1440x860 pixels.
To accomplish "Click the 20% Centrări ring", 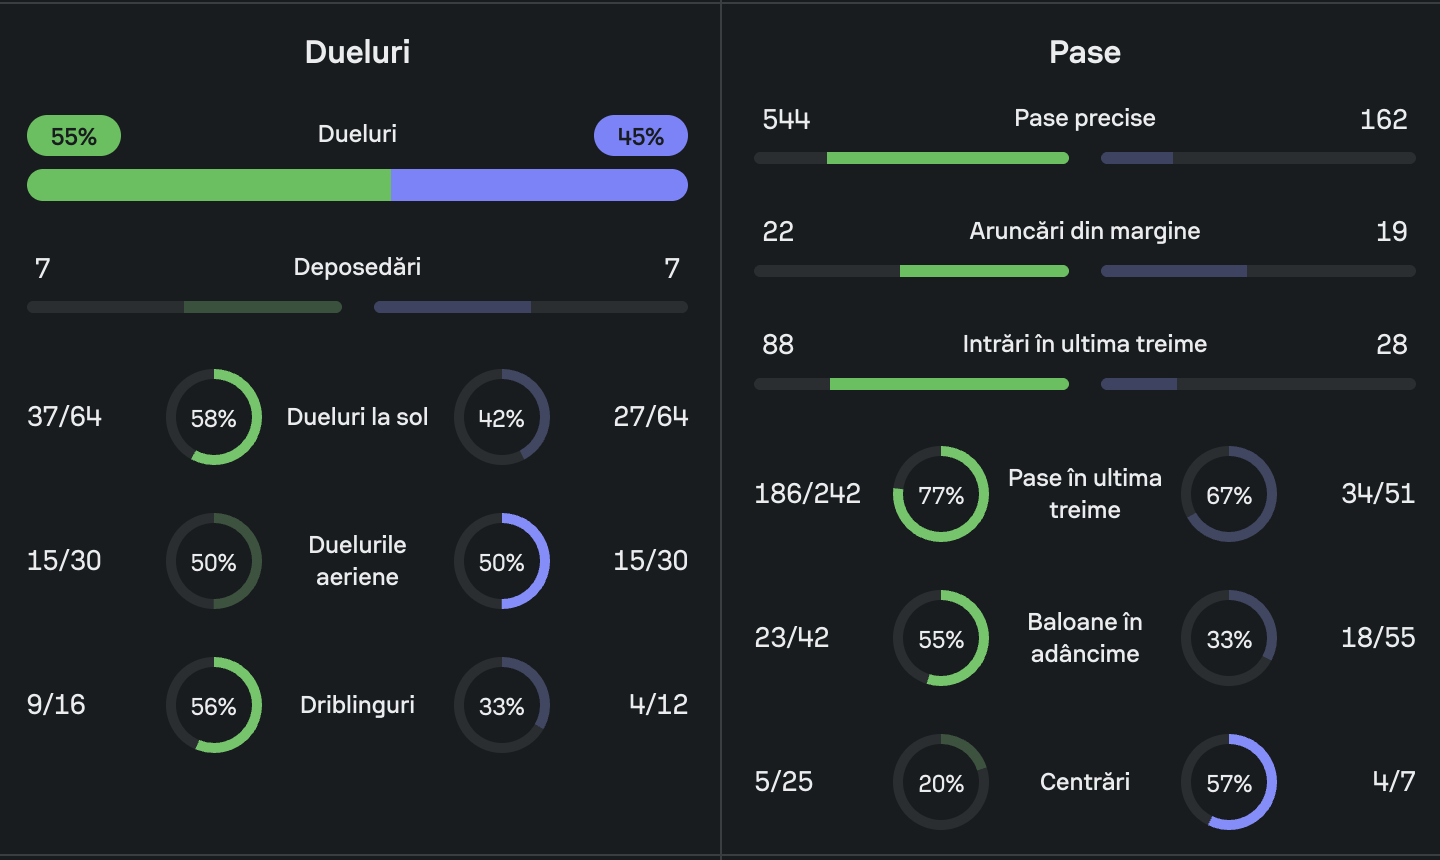I will (940, 782).
